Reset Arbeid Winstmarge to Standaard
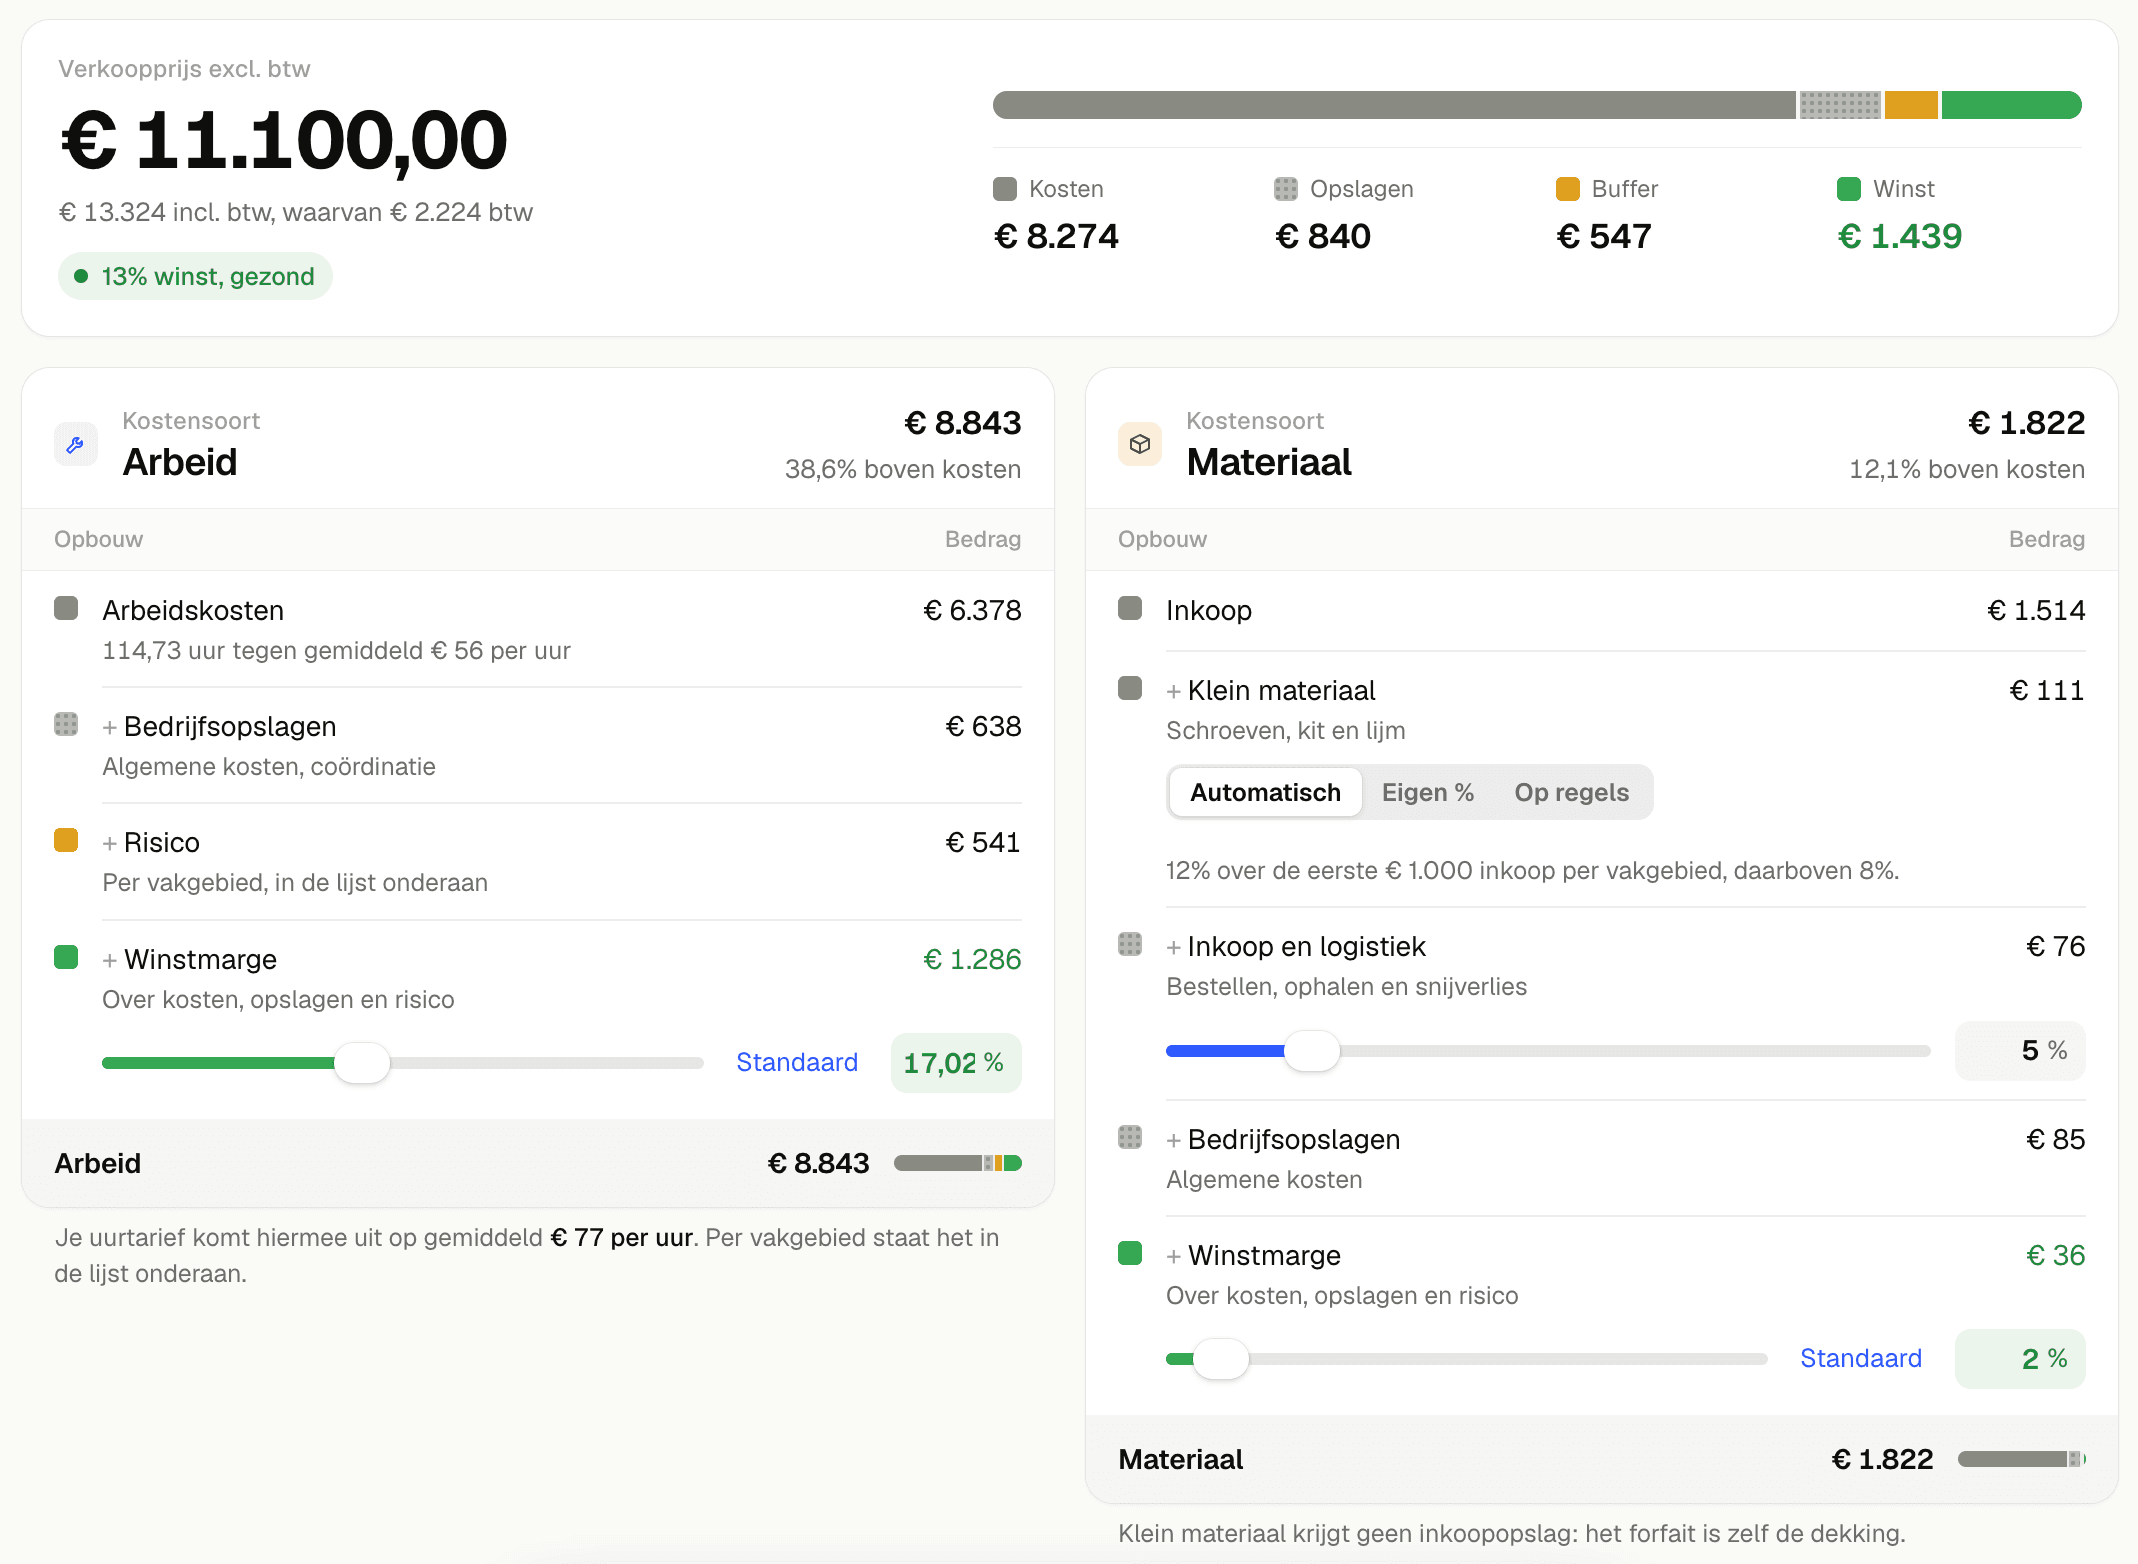 coord(797,1062)
